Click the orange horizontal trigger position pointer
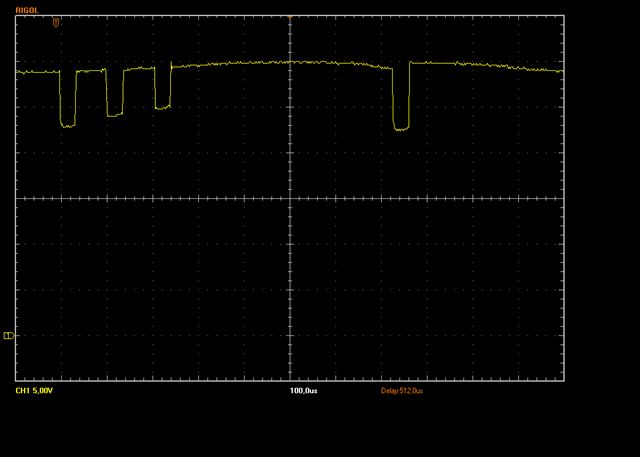Screen dimensions: 640x457 coord(290,17)
